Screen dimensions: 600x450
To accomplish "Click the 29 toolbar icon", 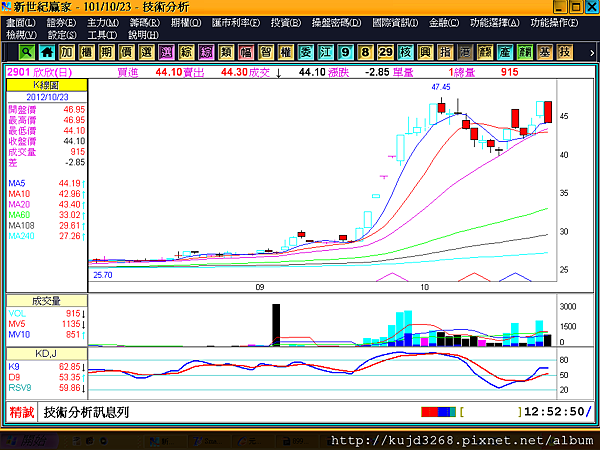I will [x=385, y=52].
